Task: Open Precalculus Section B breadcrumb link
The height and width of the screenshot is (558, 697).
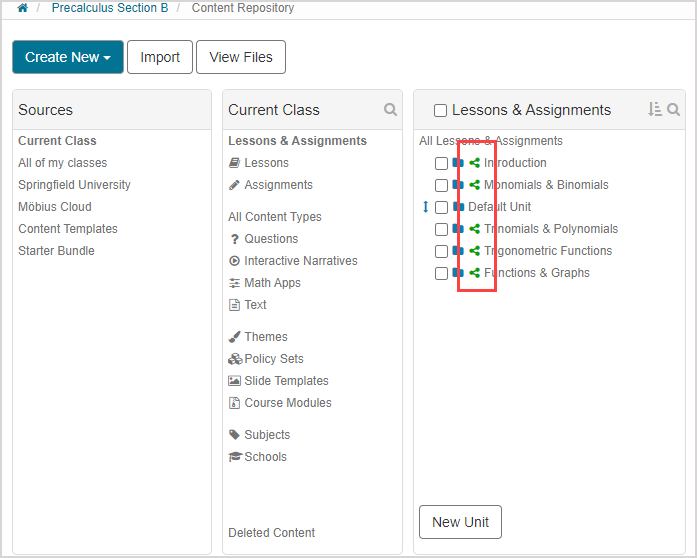Action: click(x=110, y=8)
